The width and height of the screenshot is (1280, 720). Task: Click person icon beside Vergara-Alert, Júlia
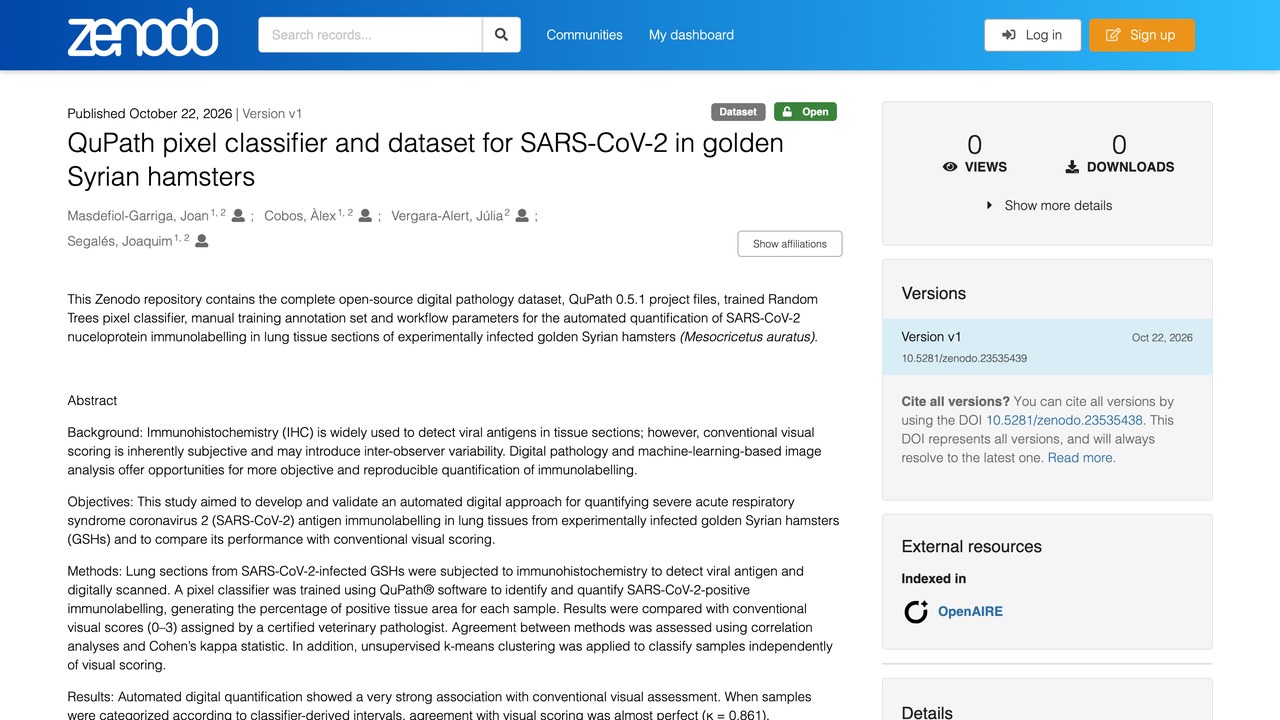coord(522,215)
